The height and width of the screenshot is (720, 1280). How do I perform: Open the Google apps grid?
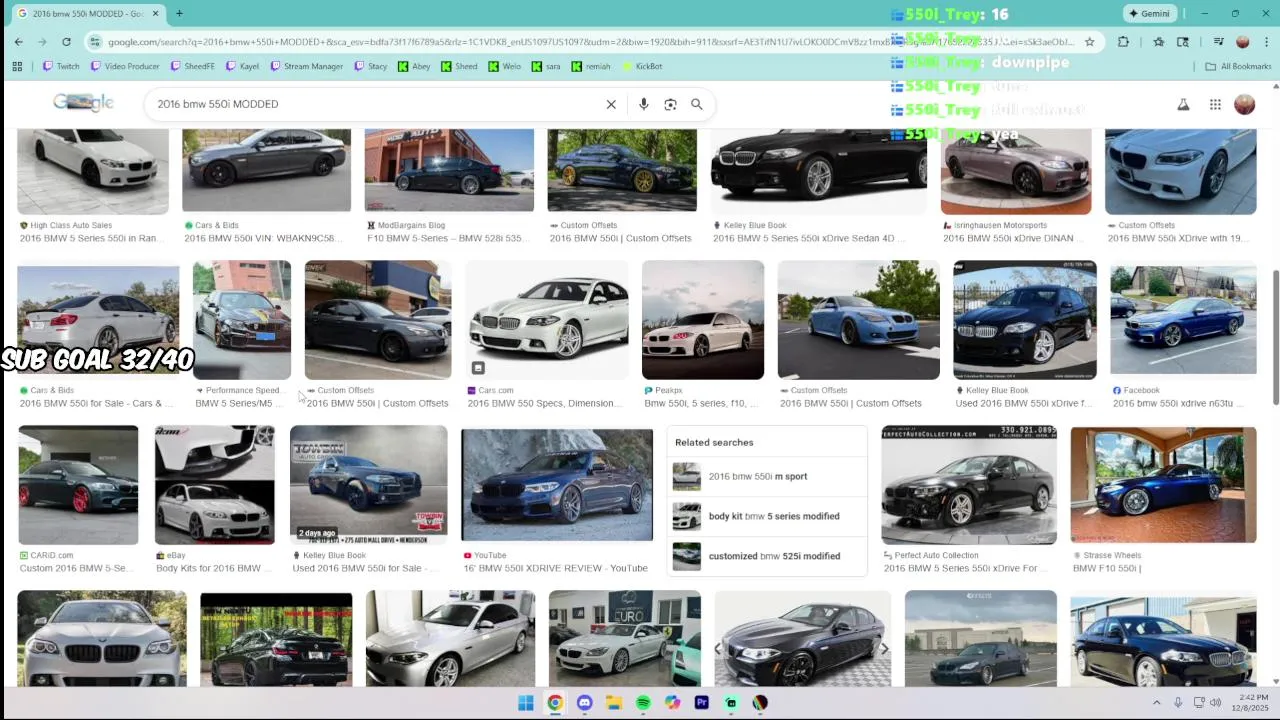pyautogui.click(x=1215, y=104)
